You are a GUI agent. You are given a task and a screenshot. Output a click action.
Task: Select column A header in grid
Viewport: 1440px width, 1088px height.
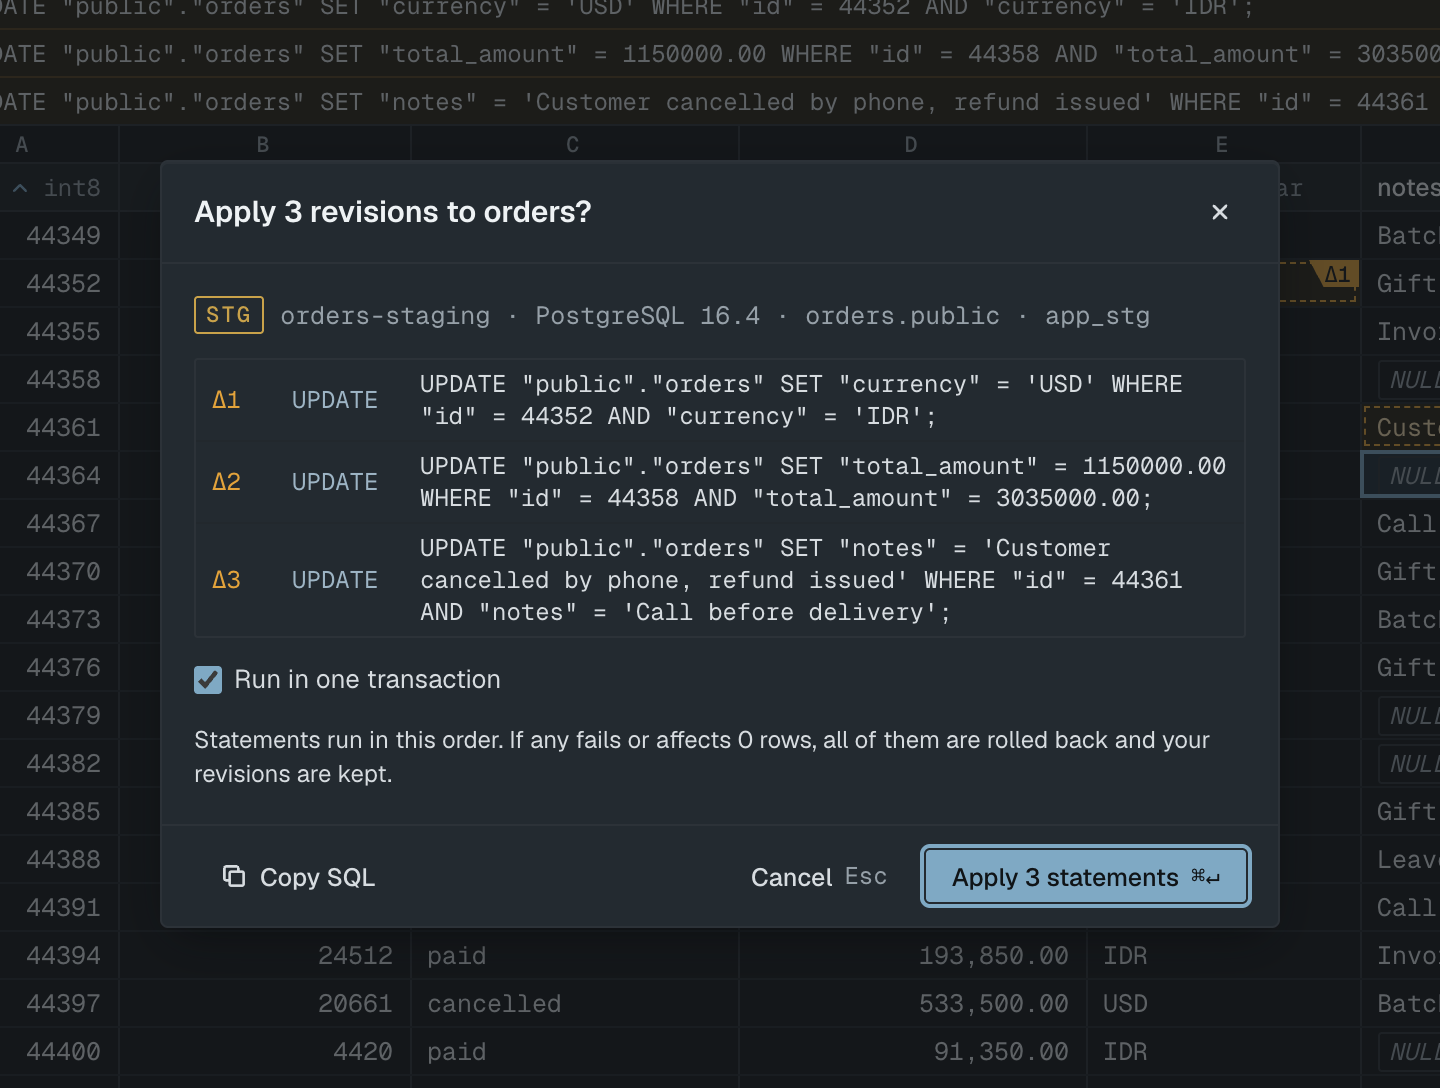(22, 145)
